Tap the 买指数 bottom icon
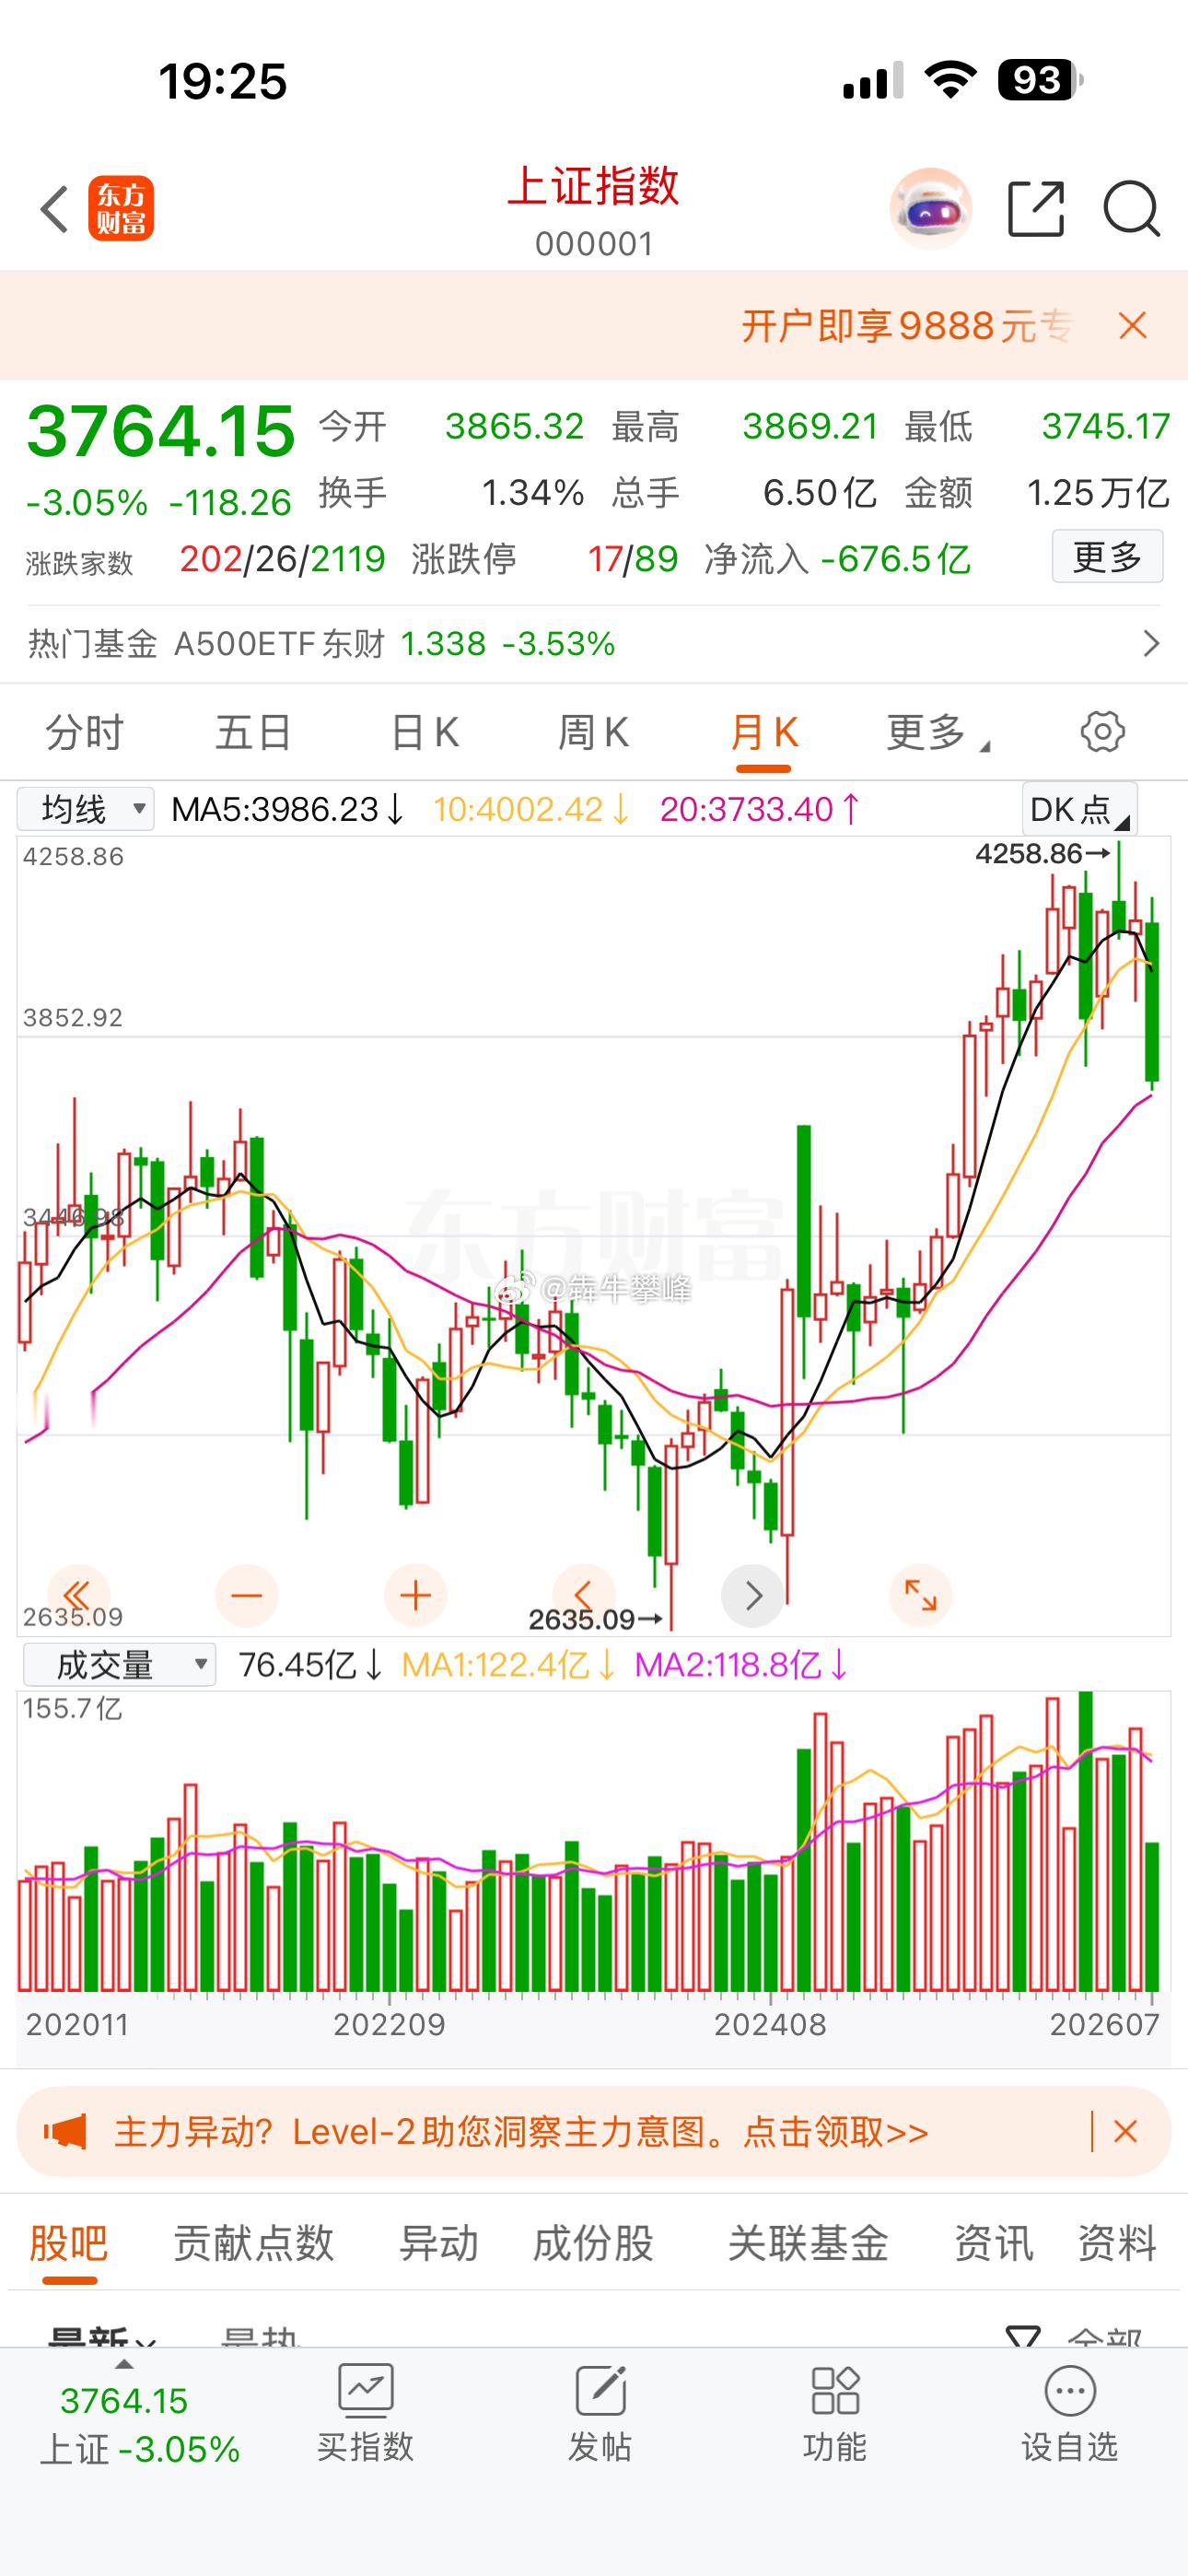Screen dimensions: 1188x2576 click(x=365, y=2412)
